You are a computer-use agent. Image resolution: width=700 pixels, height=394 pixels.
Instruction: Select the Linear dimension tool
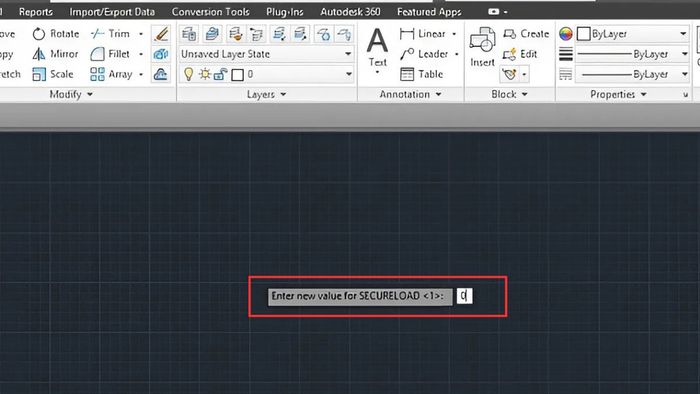(x=423, y=34)
